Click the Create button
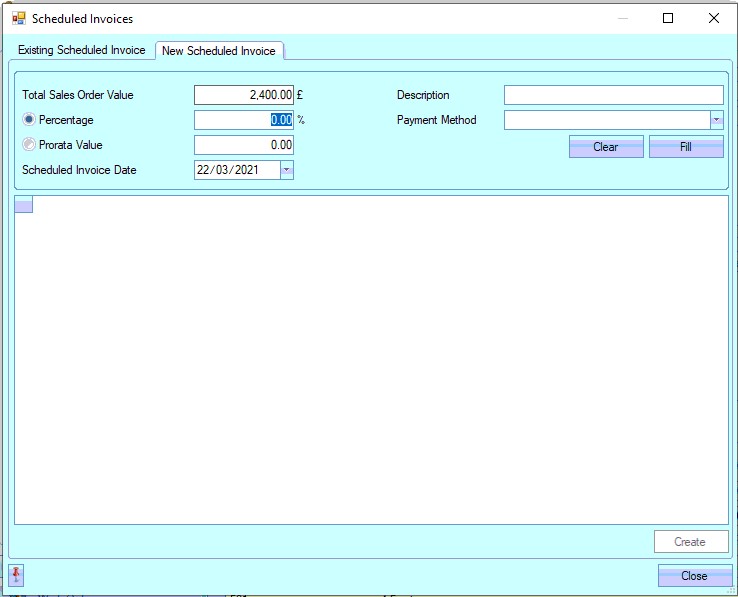 [689, 542]
